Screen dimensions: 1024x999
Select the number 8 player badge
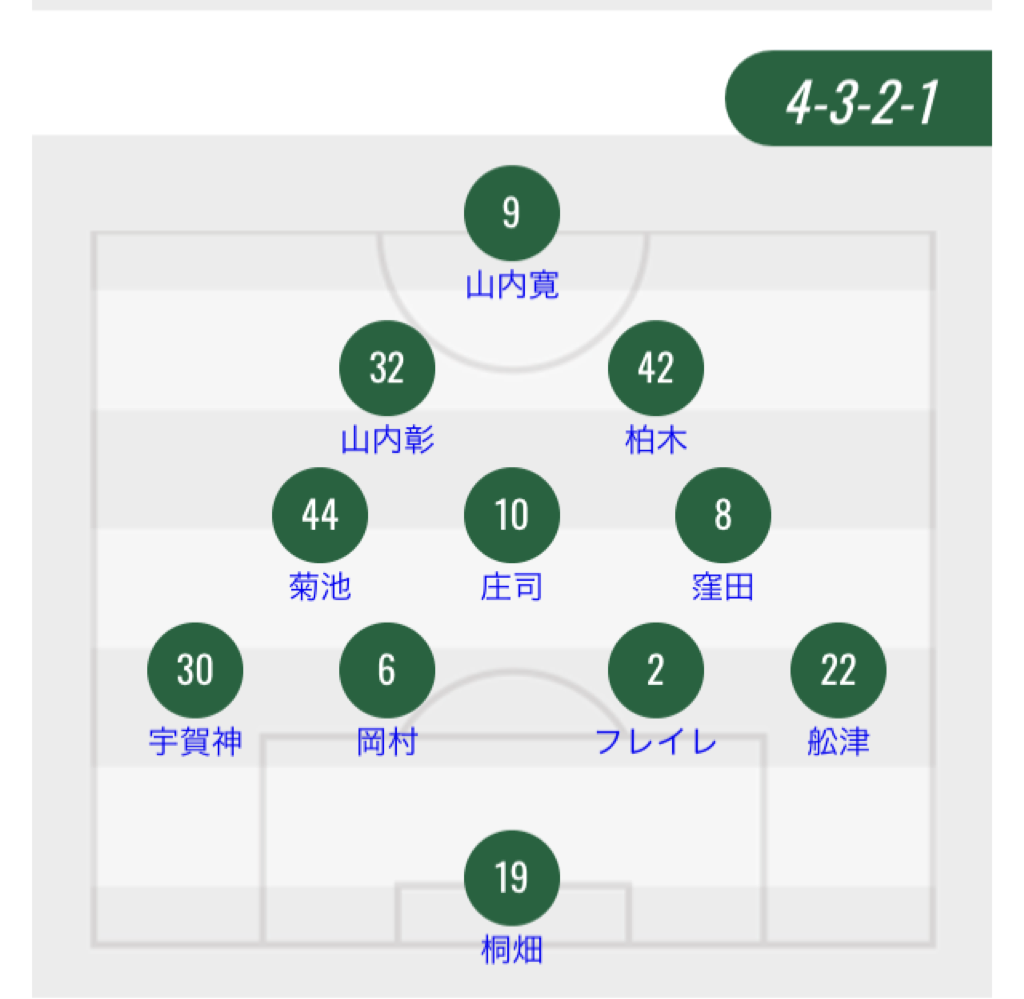(x=723, y=515)
